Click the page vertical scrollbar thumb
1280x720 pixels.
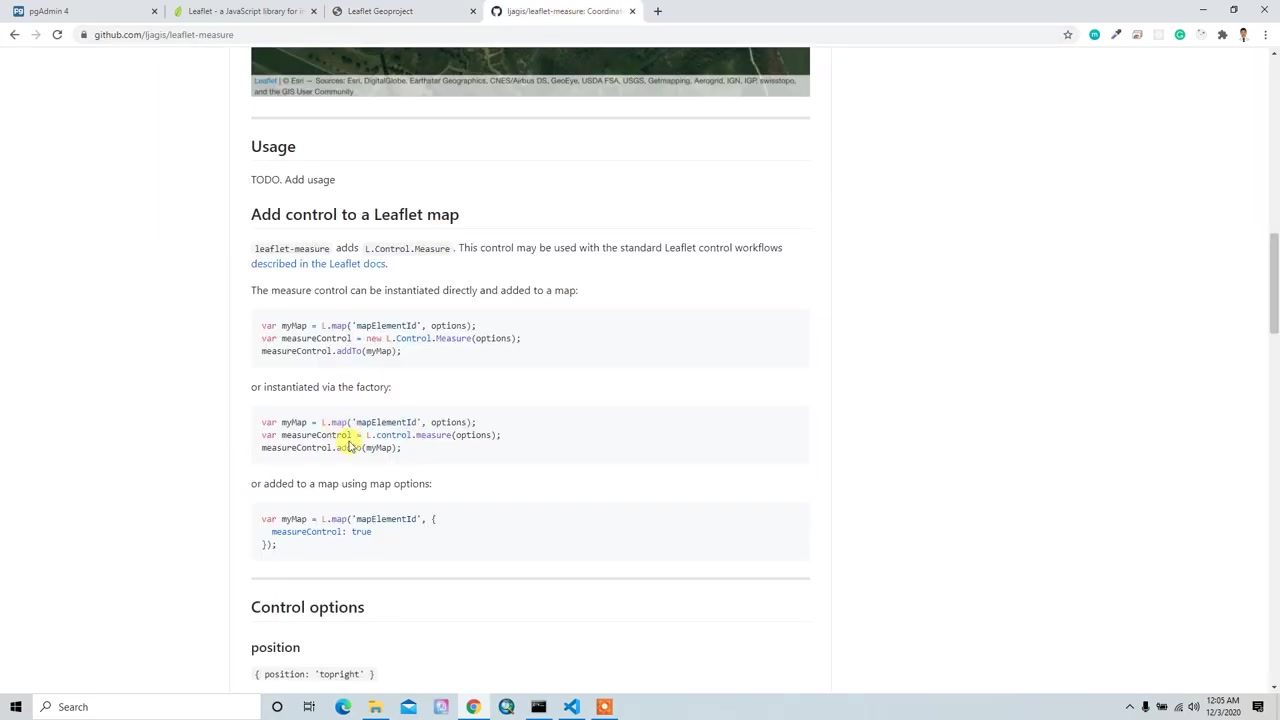(1273, 284)
